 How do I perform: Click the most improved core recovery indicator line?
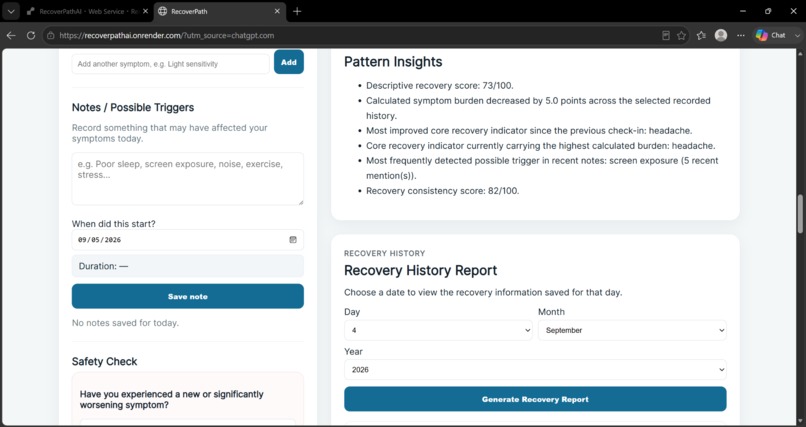[529, 131]
